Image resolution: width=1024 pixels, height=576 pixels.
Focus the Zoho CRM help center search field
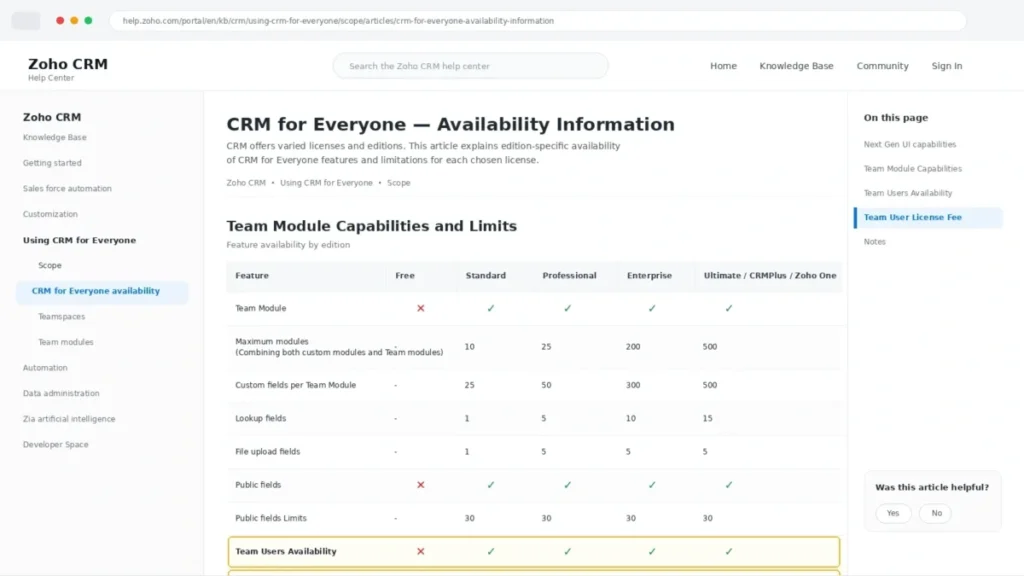tap(470, 66)
